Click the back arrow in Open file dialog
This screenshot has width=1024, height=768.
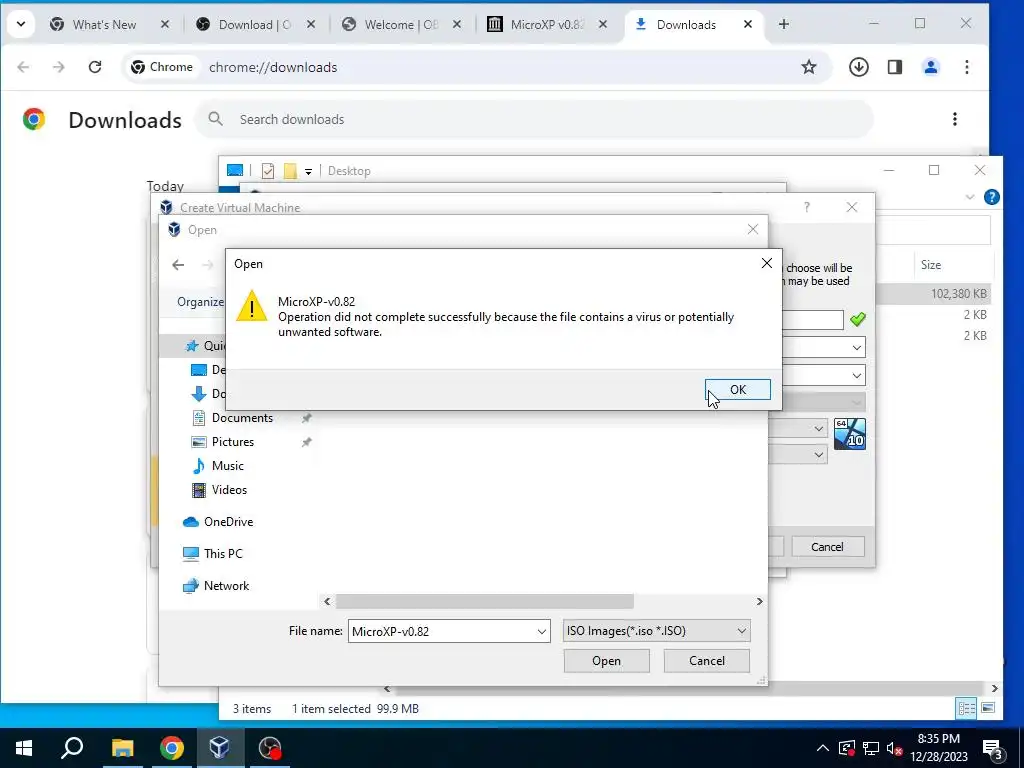[178, 264]
